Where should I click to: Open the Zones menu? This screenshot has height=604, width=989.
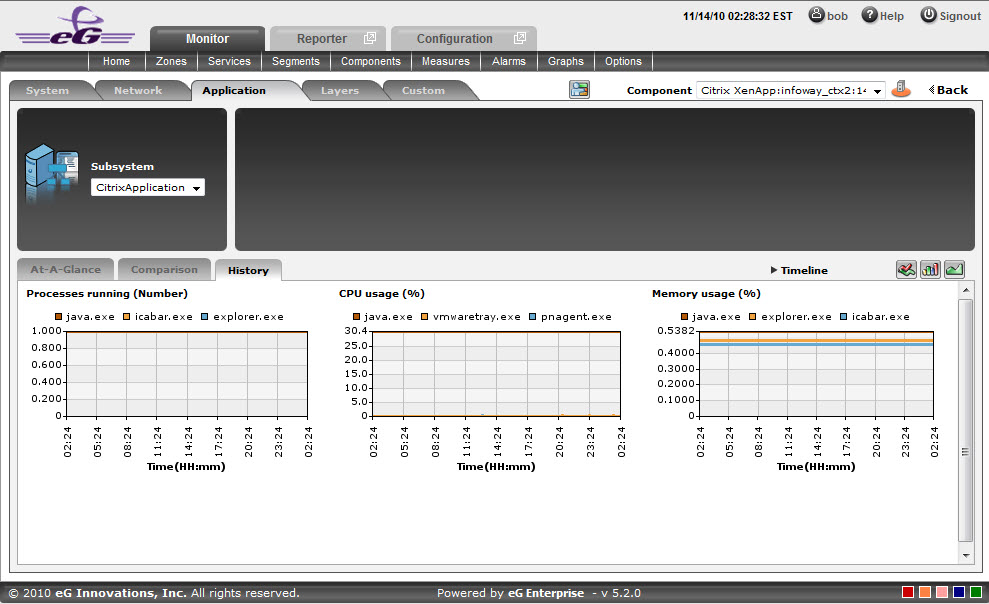tap(172, 61)
